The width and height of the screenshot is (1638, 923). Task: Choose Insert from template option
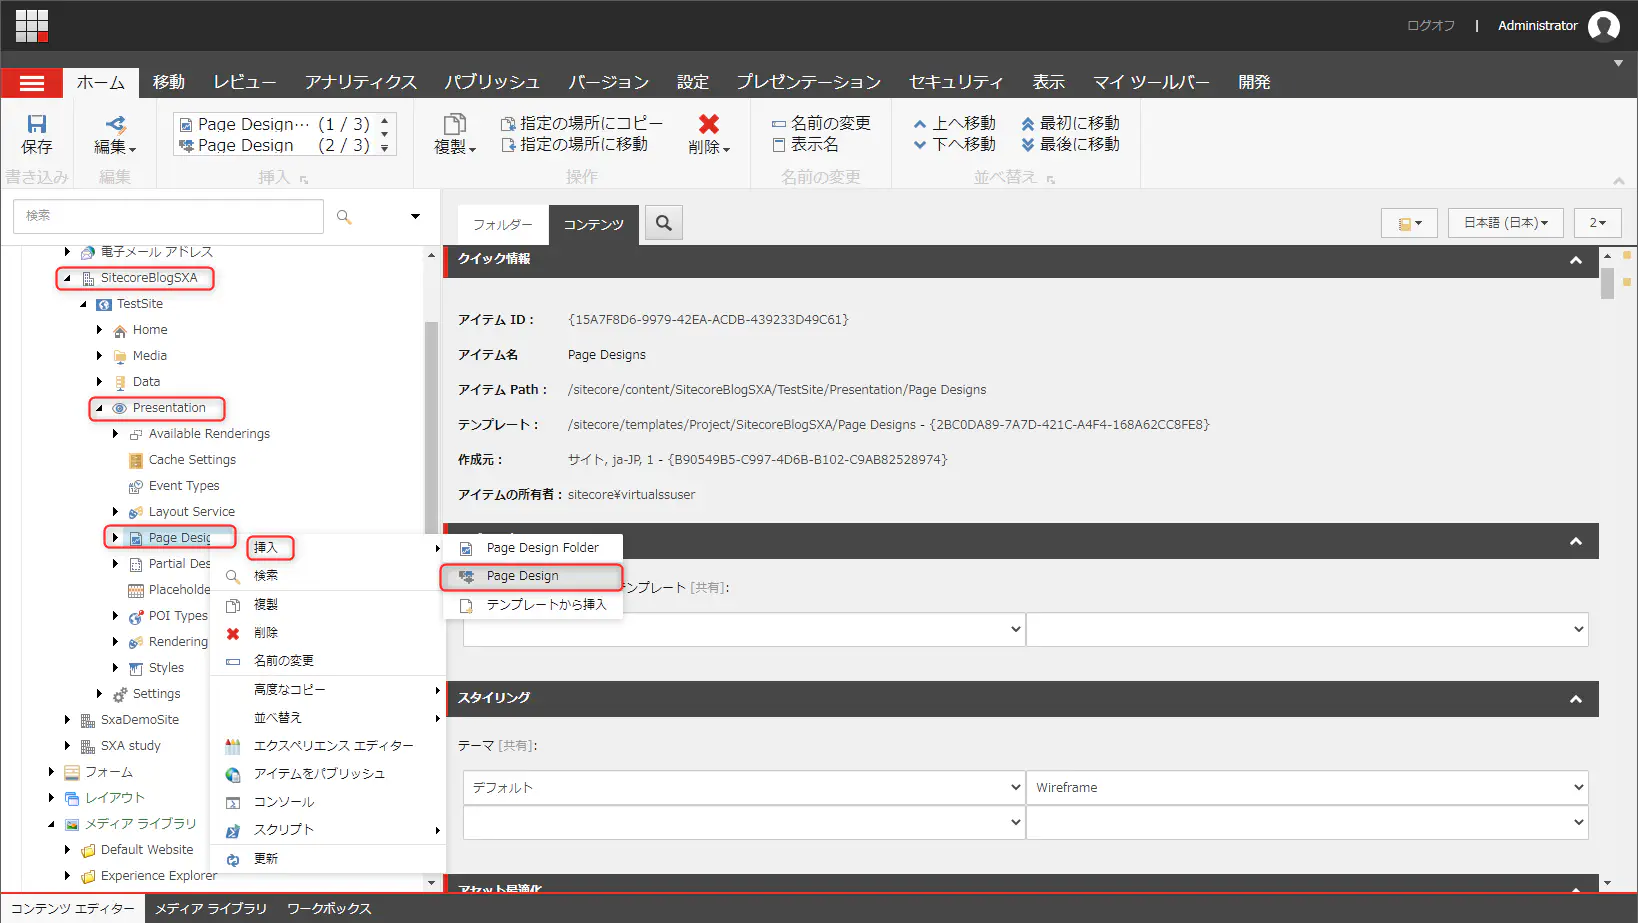pyautogui.click(x=532, y=605)
